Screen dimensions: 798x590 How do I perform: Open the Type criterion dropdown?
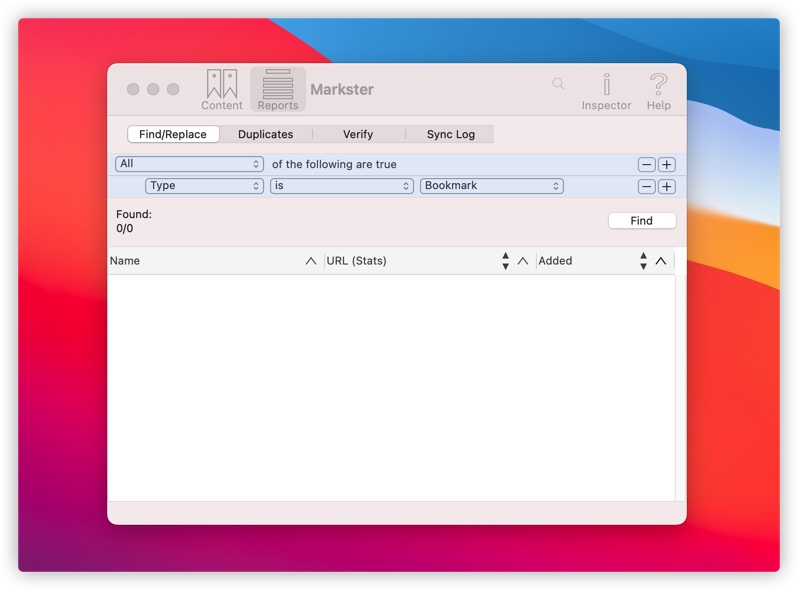[204, 186]
